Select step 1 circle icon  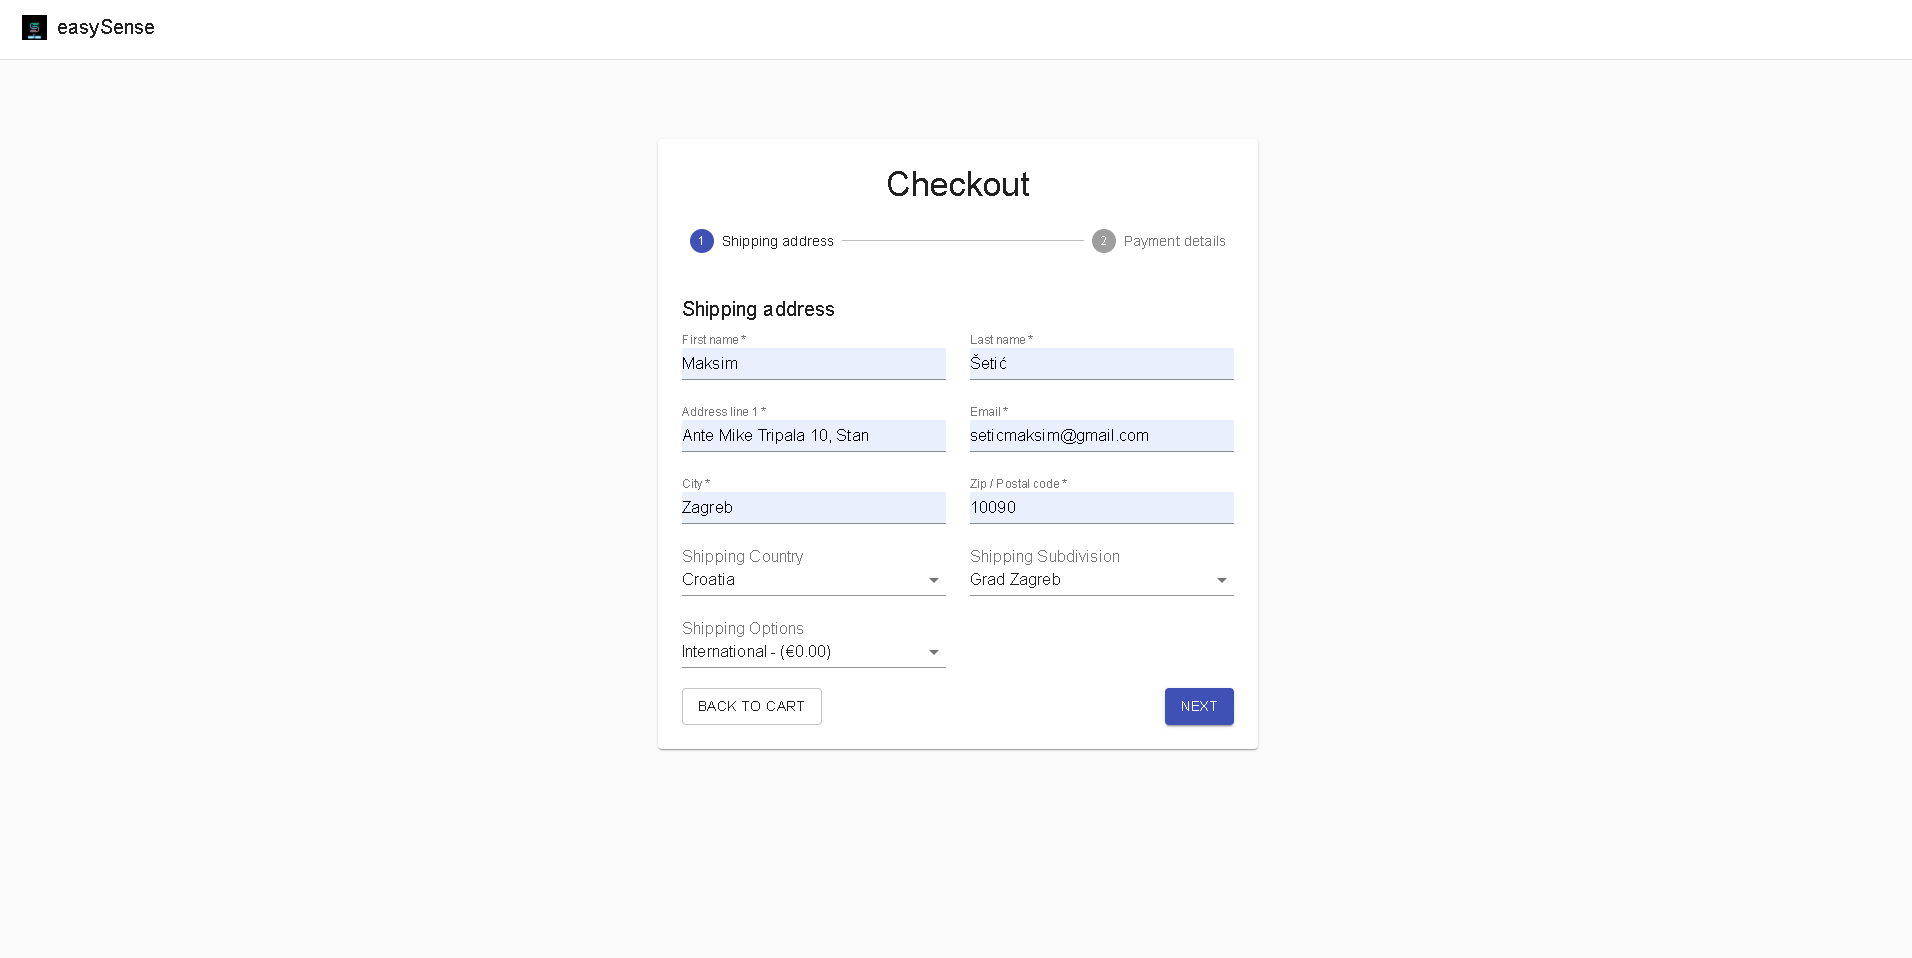click(x=701, y=241)
